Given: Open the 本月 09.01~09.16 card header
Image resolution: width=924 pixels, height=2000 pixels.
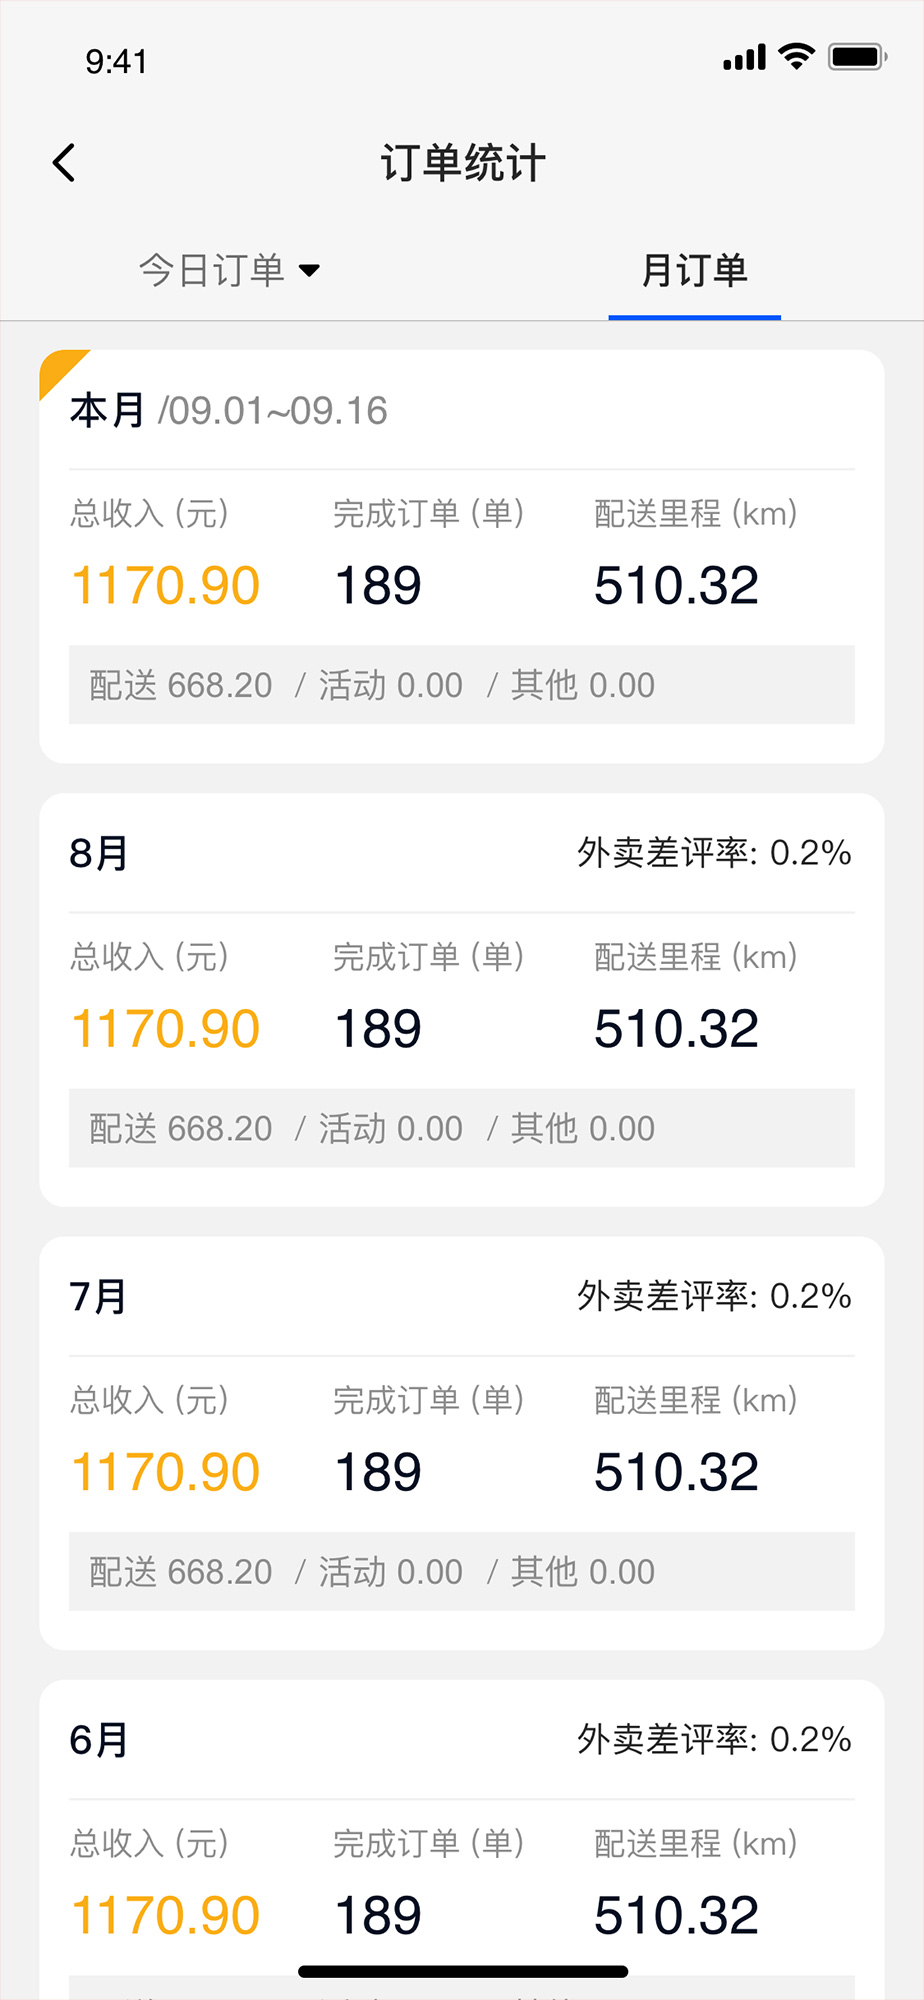Looking at the screenshot, I should [x=228, y=410].
